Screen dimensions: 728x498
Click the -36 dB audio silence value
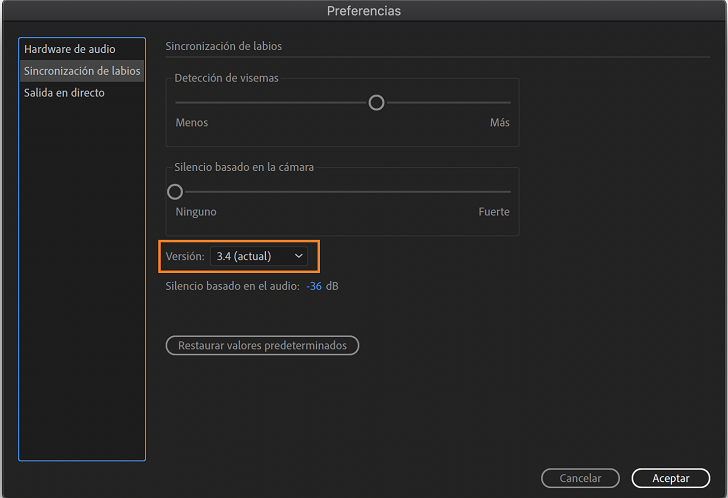[314, 286]
